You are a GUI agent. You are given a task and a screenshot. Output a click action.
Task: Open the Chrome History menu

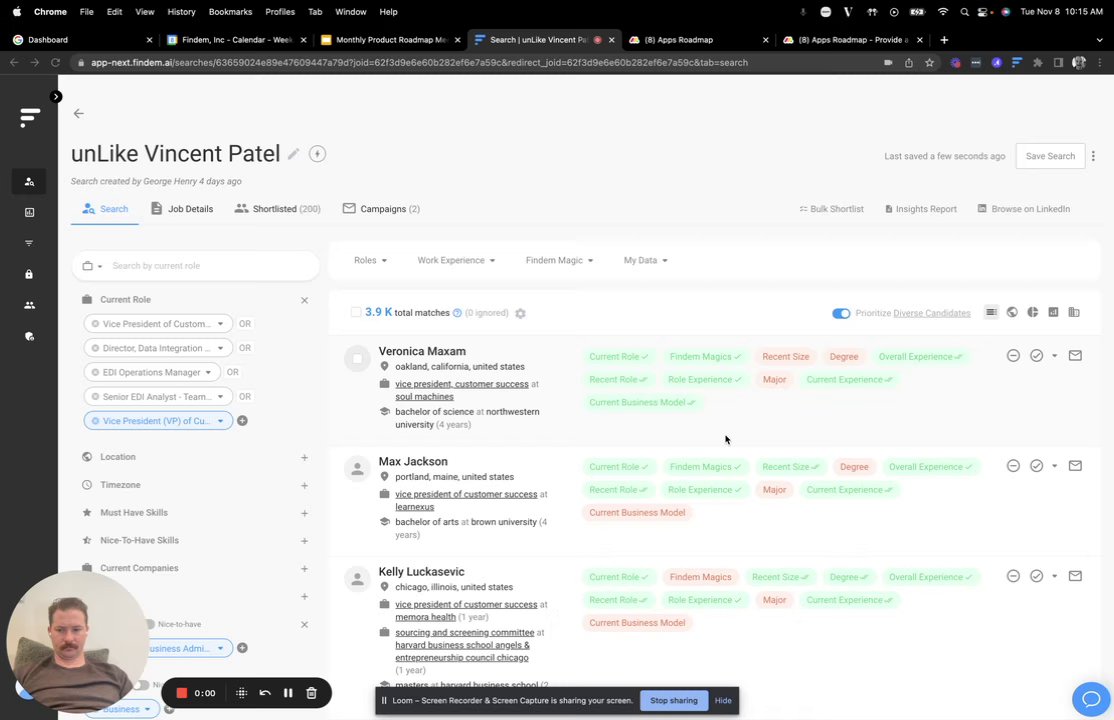pos(181,12)
